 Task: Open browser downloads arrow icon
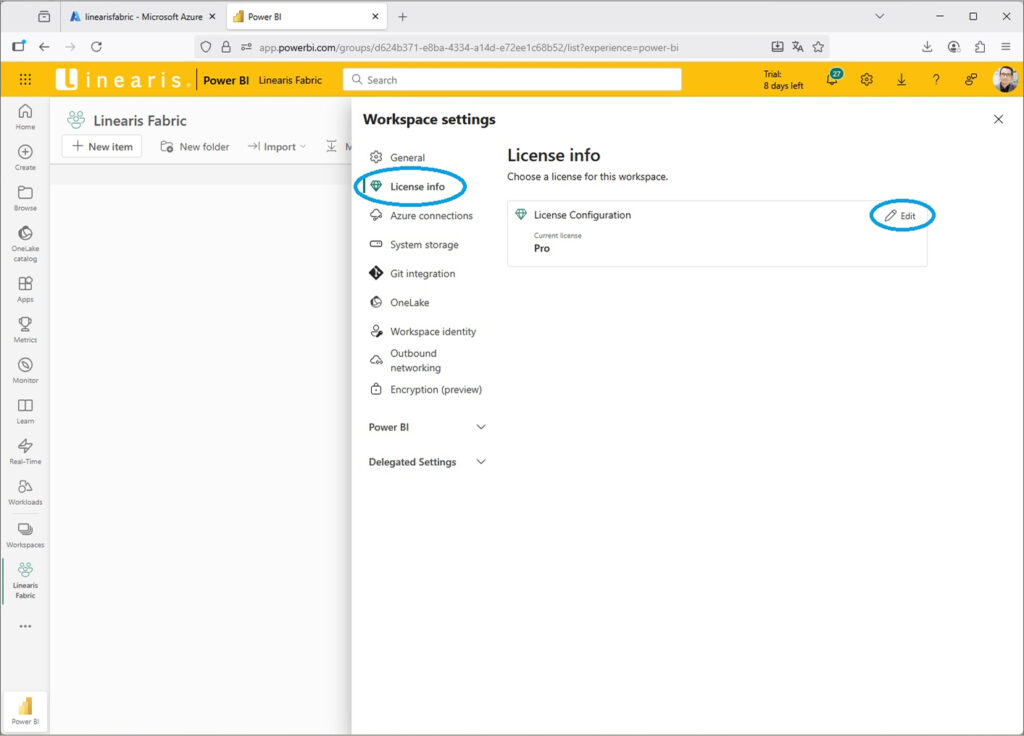[927, 47]
